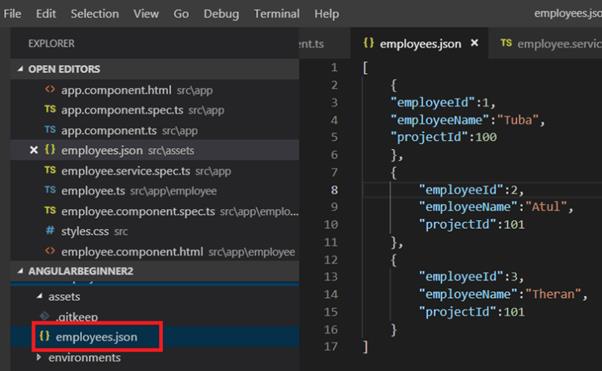Open styles.css in open editors
The image size is (602, 371).
[x=155, y=231]
